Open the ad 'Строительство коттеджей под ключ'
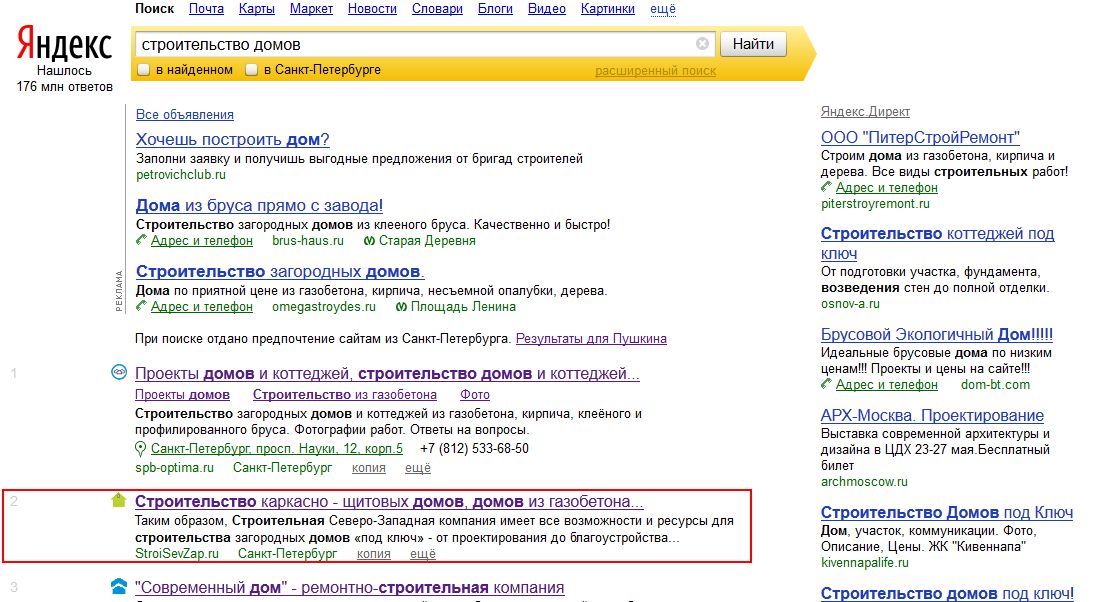The height and width of the screenshot is (602, 1112). [938, 243]
